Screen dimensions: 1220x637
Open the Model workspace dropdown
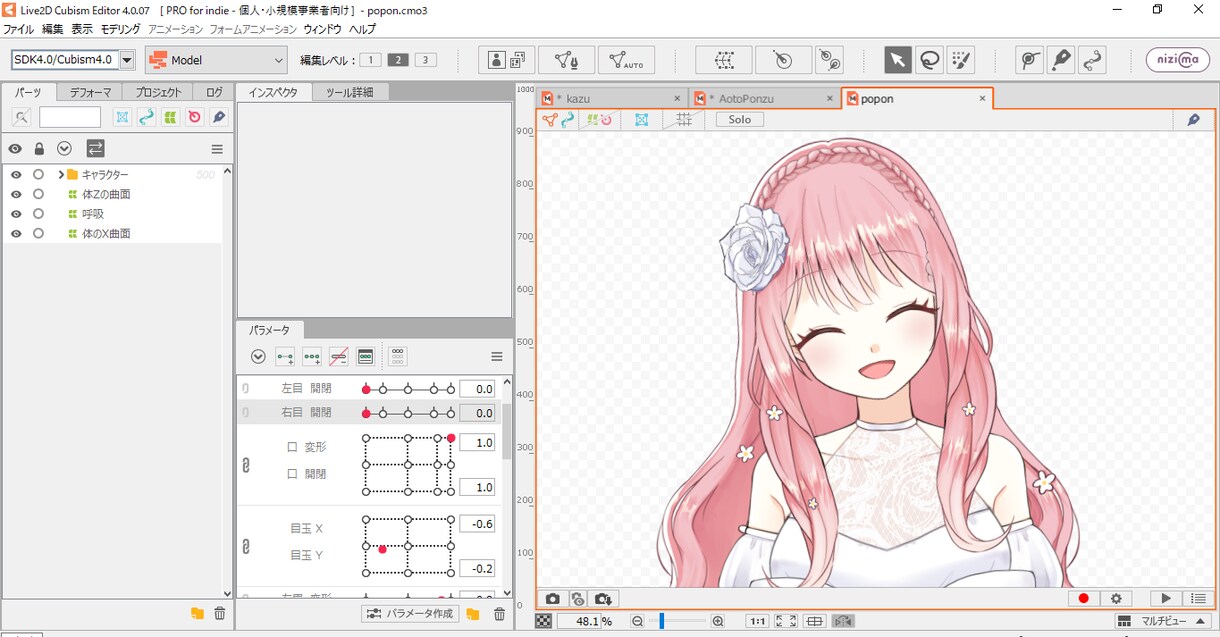click(x=216, y=60)
